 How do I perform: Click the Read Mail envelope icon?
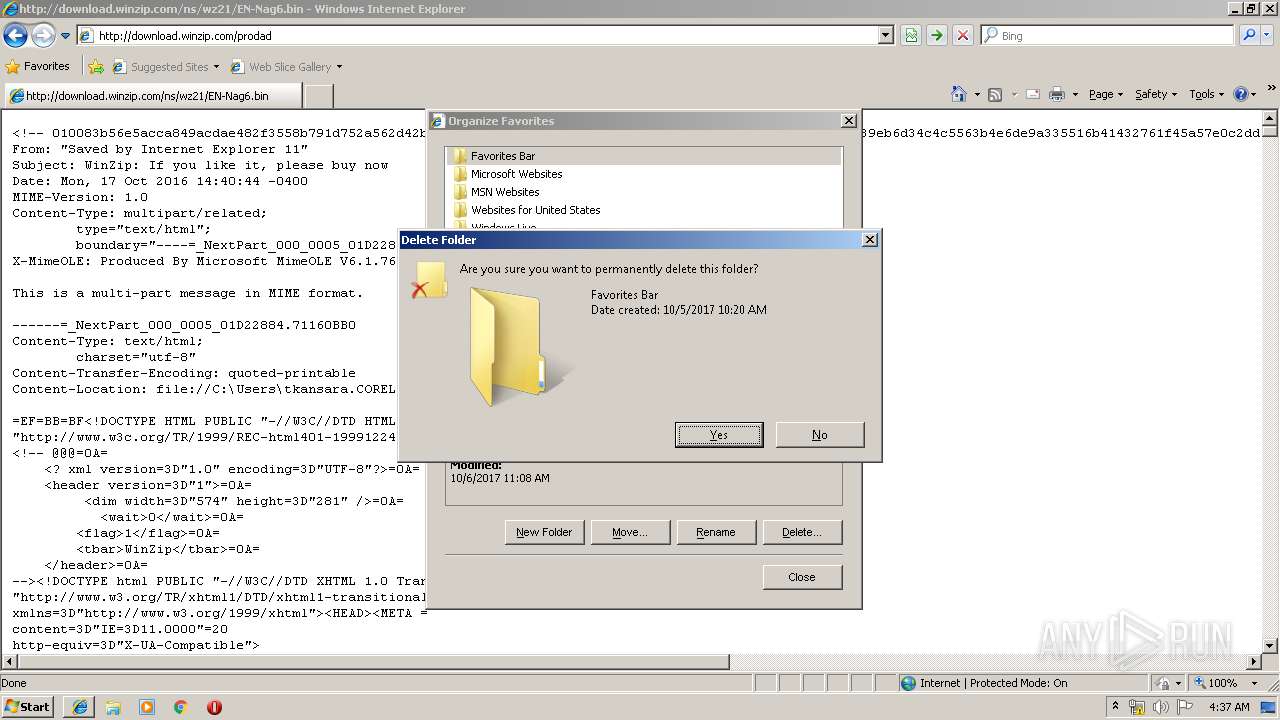coord(1032,94)
